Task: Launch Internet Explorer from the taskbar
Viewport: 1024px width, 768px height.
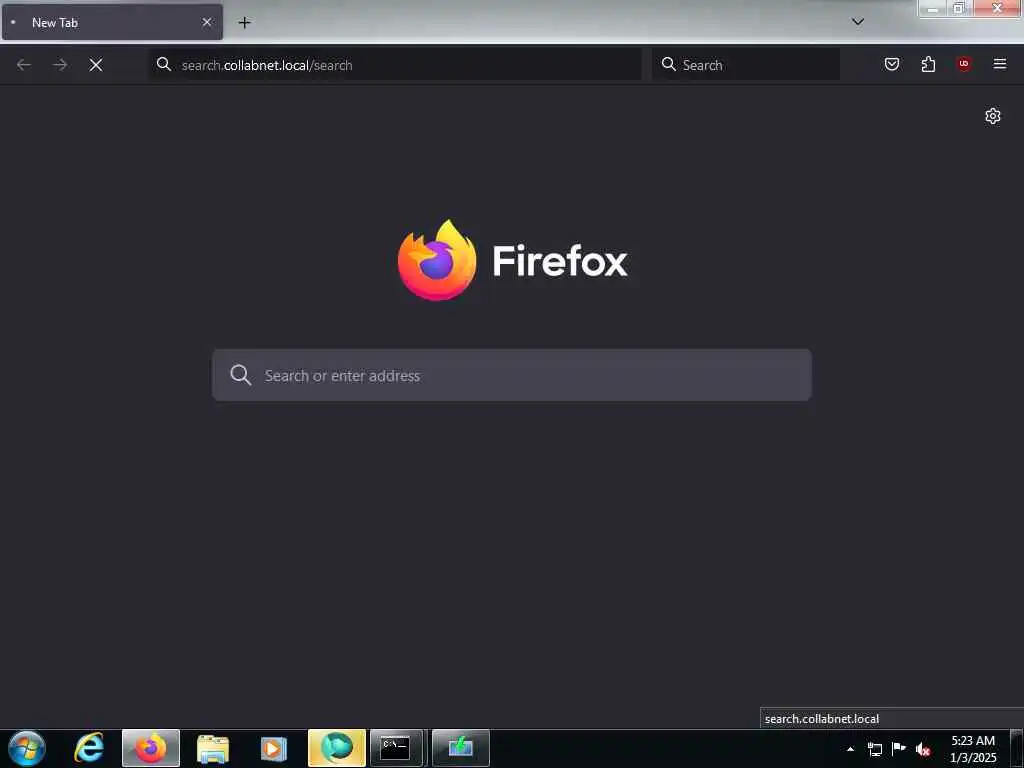Action: click(89, 748)
